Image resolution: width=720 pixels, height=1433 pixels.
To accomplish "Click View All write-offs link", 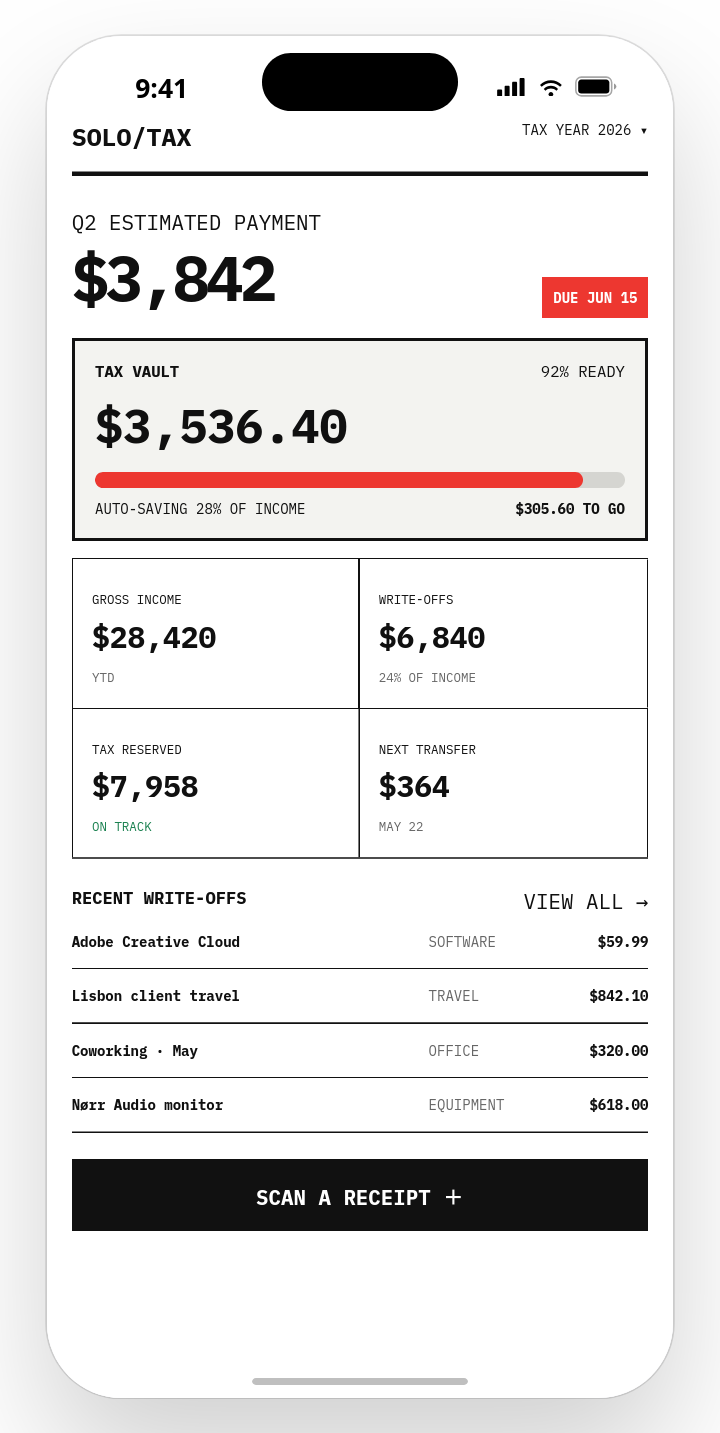I will click(x=586, y=902).
